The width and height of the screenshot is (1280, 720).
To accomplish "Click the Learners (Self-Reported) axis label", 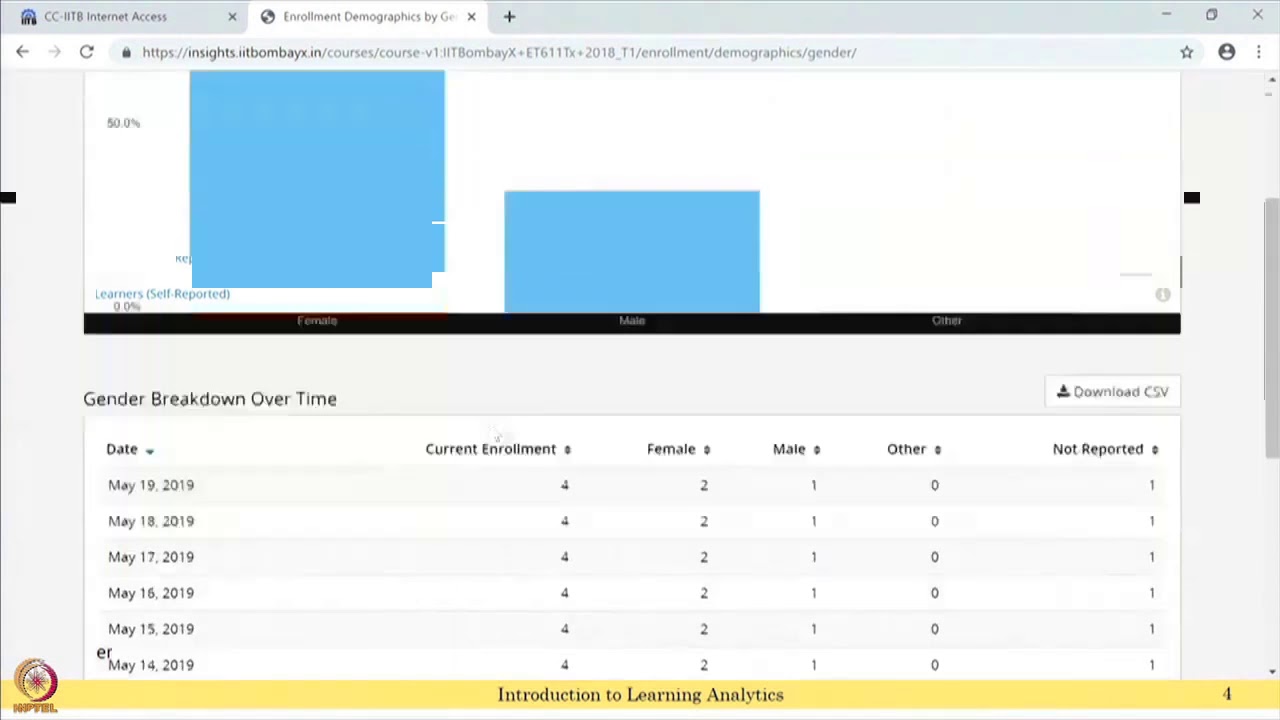I will [162, 294].
